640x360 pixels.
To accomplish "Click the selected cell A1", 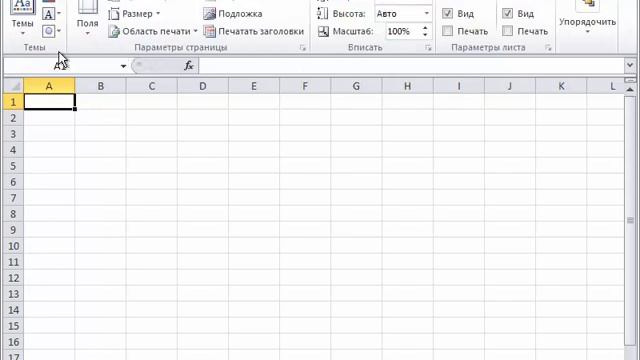I will pos(49,102).
